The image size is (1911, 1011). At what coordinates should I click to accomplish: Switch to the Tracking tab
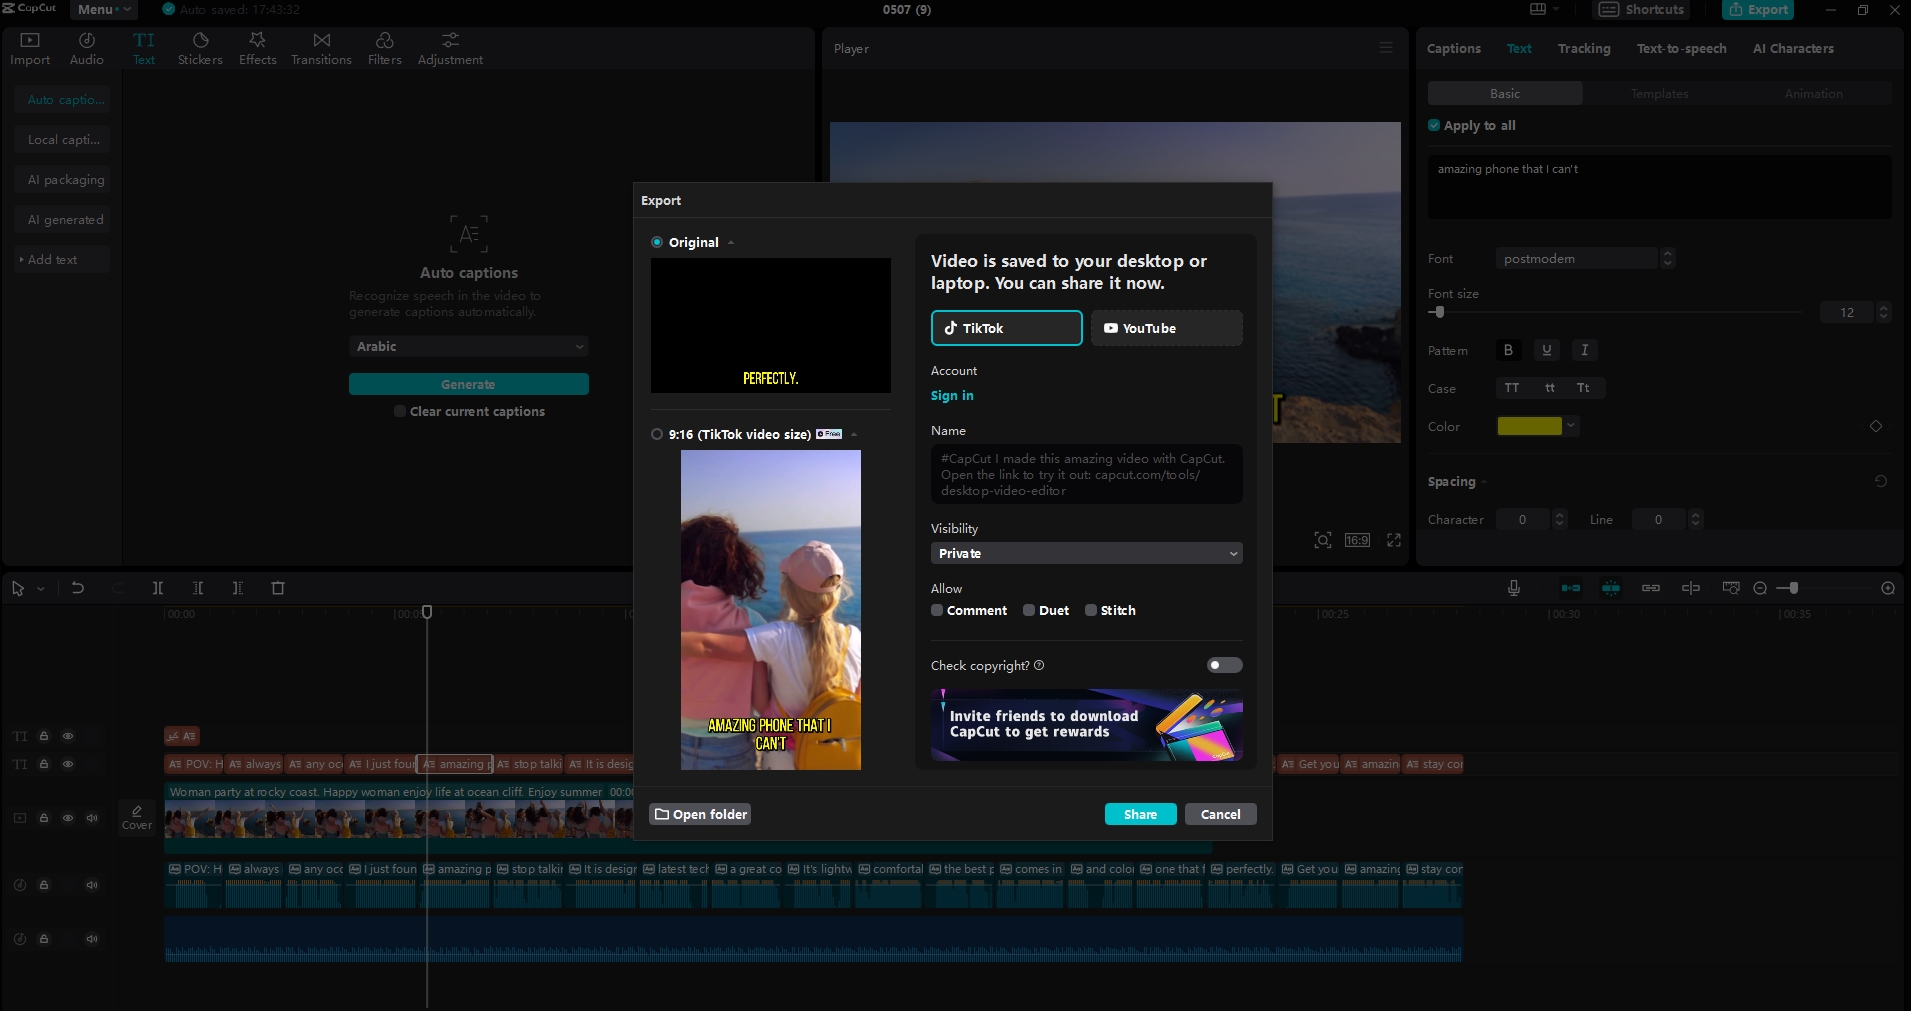point(1584,48)
